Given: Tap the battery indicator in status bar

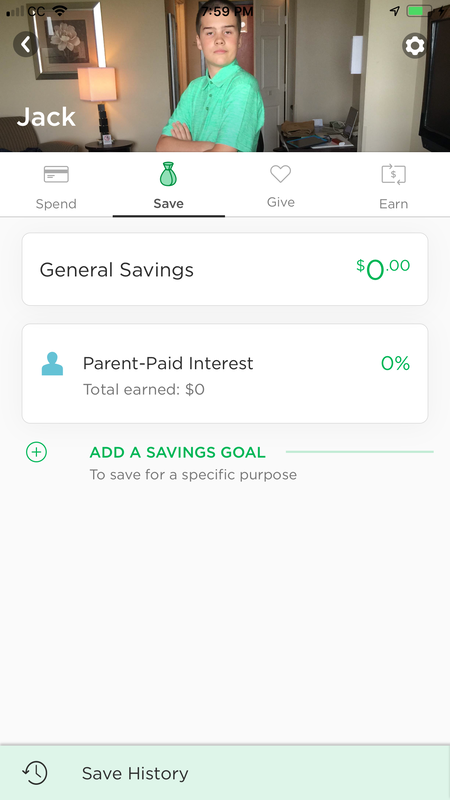Looking at the screenshot, I should click(420, 11).
